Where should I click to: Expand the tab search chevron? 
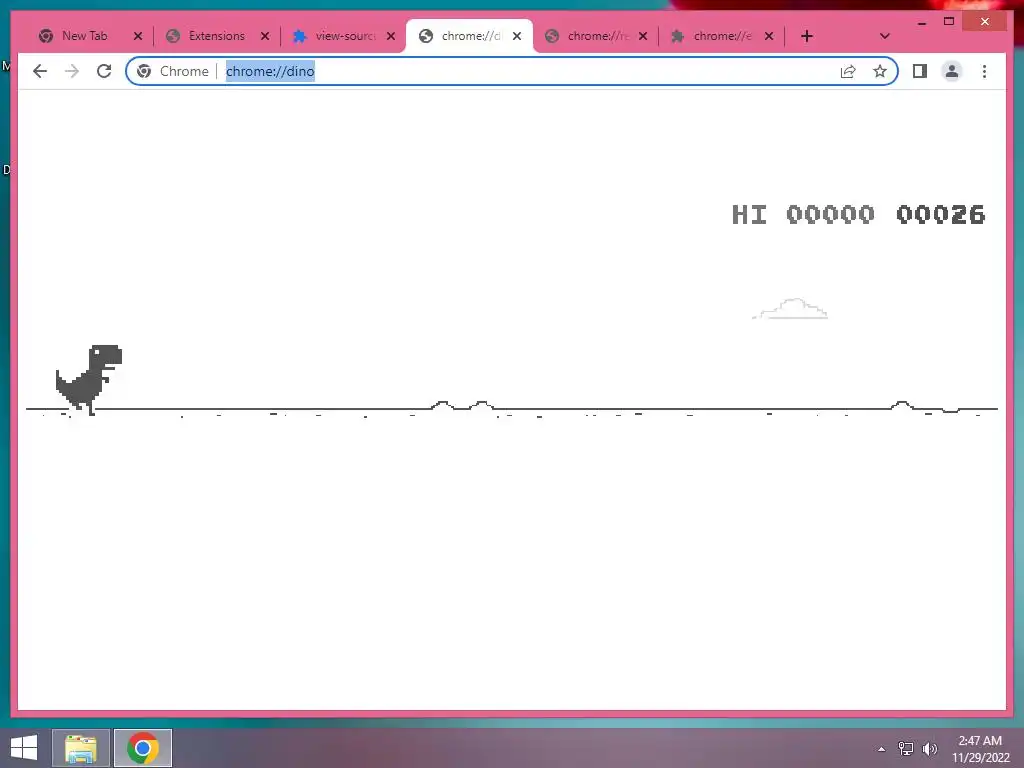[x=884, y=36]
